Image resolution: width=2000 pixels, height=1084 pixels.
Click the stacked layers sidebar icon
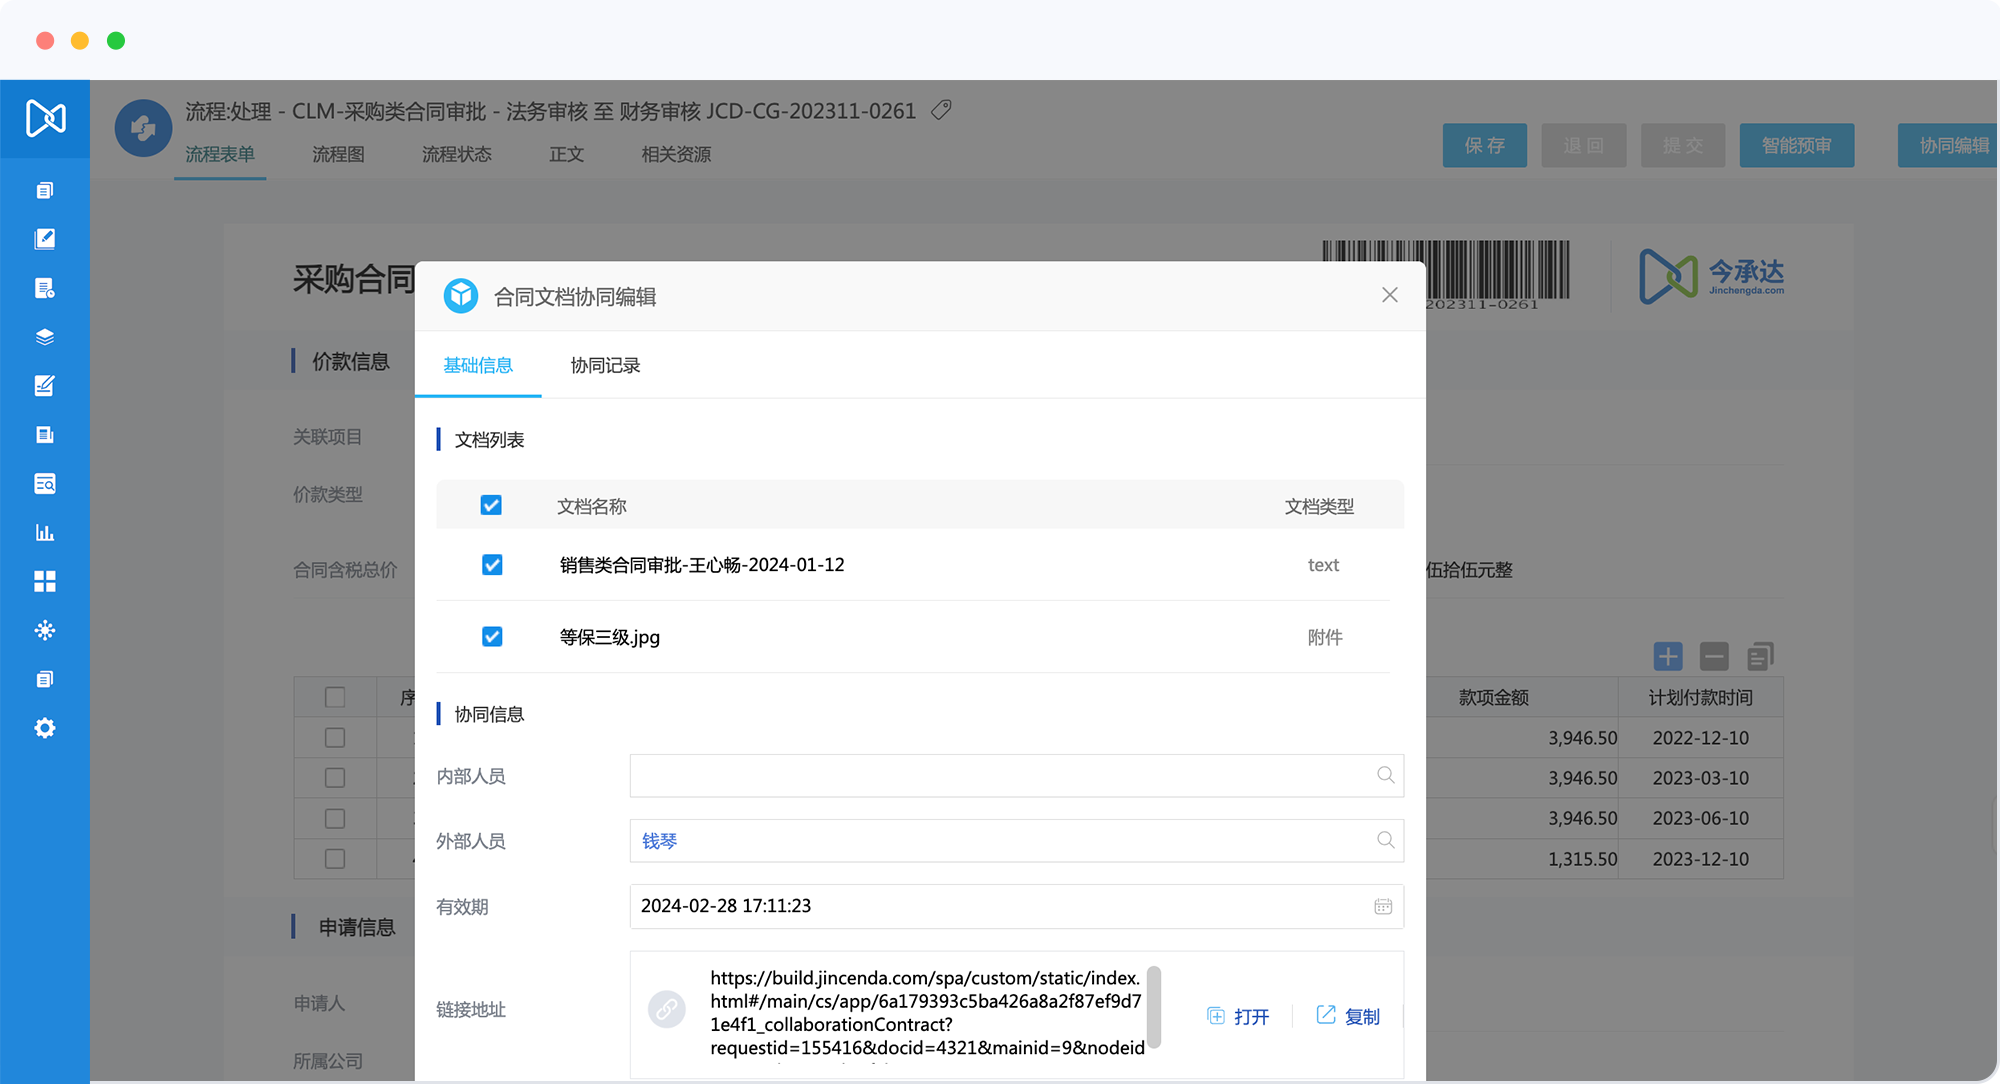(45, 337)
